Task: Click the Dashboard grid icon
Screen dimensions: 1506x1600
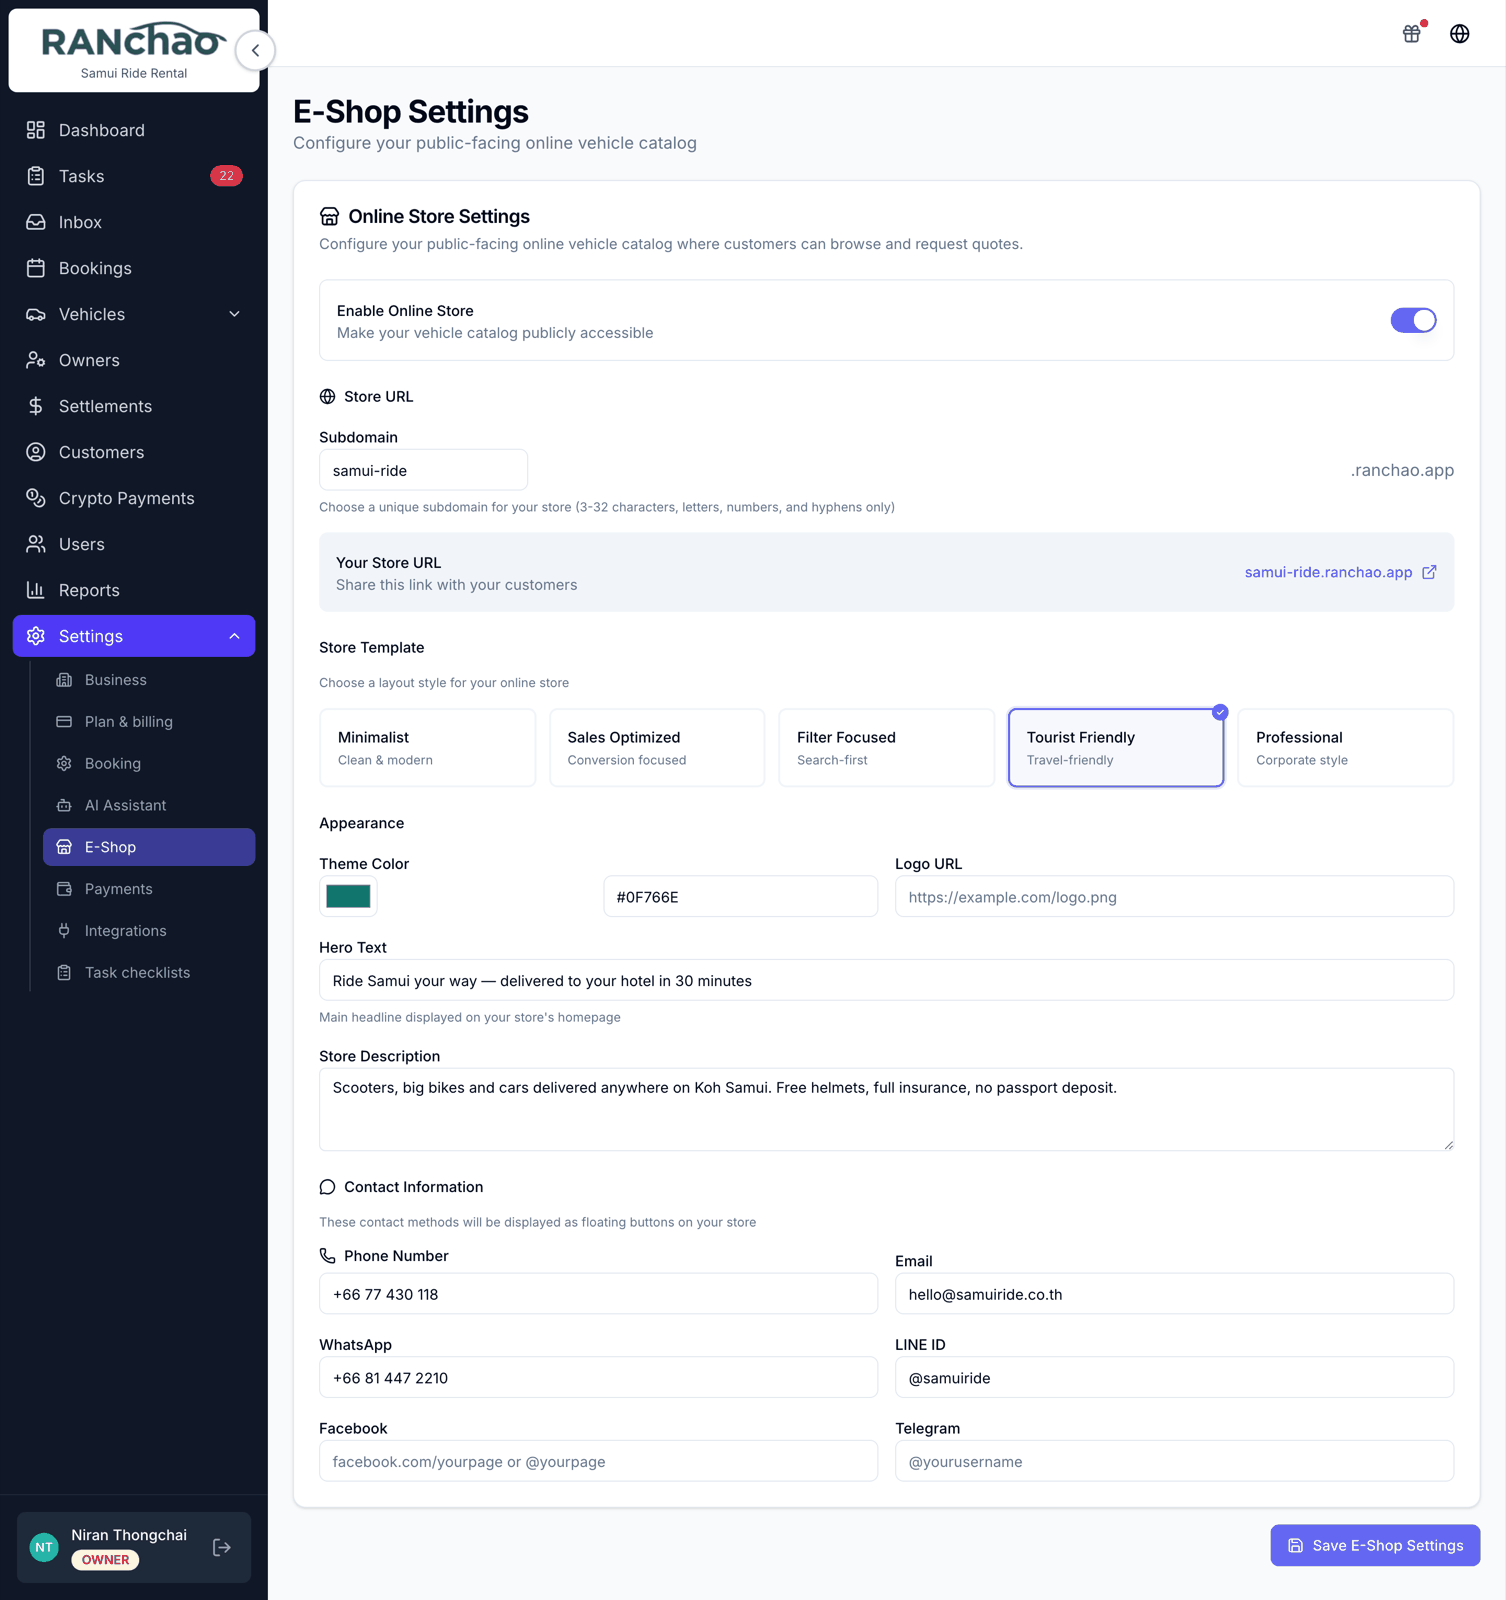Action: pos(36,130)
